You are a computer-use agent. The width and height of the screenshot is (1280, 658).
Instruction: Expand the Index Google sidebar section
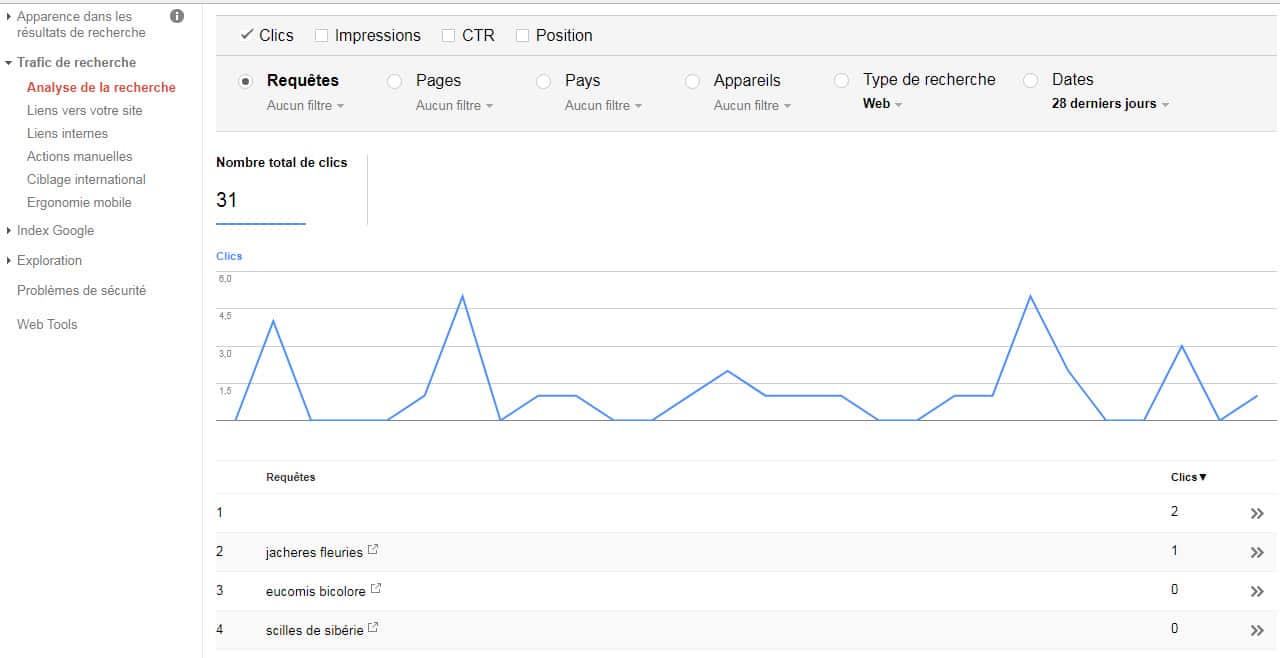(55, 230)
